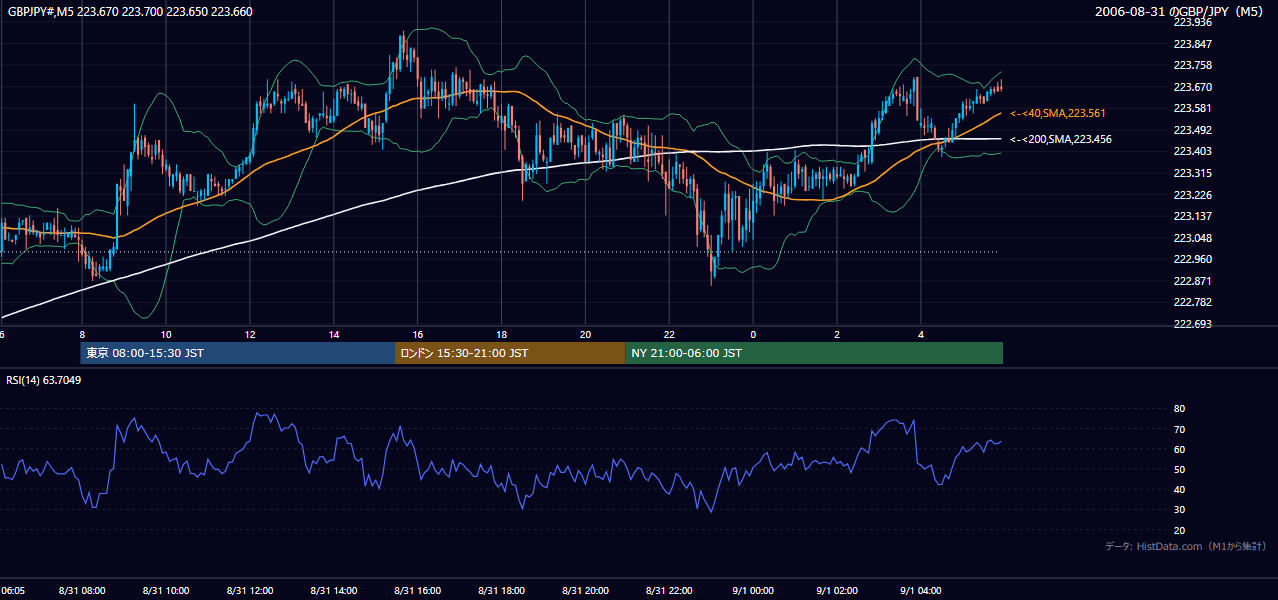Click the 9/1 04:00 date label
Image resolution: width=1278 pixels, height=600 pixels.
[922, 591]
